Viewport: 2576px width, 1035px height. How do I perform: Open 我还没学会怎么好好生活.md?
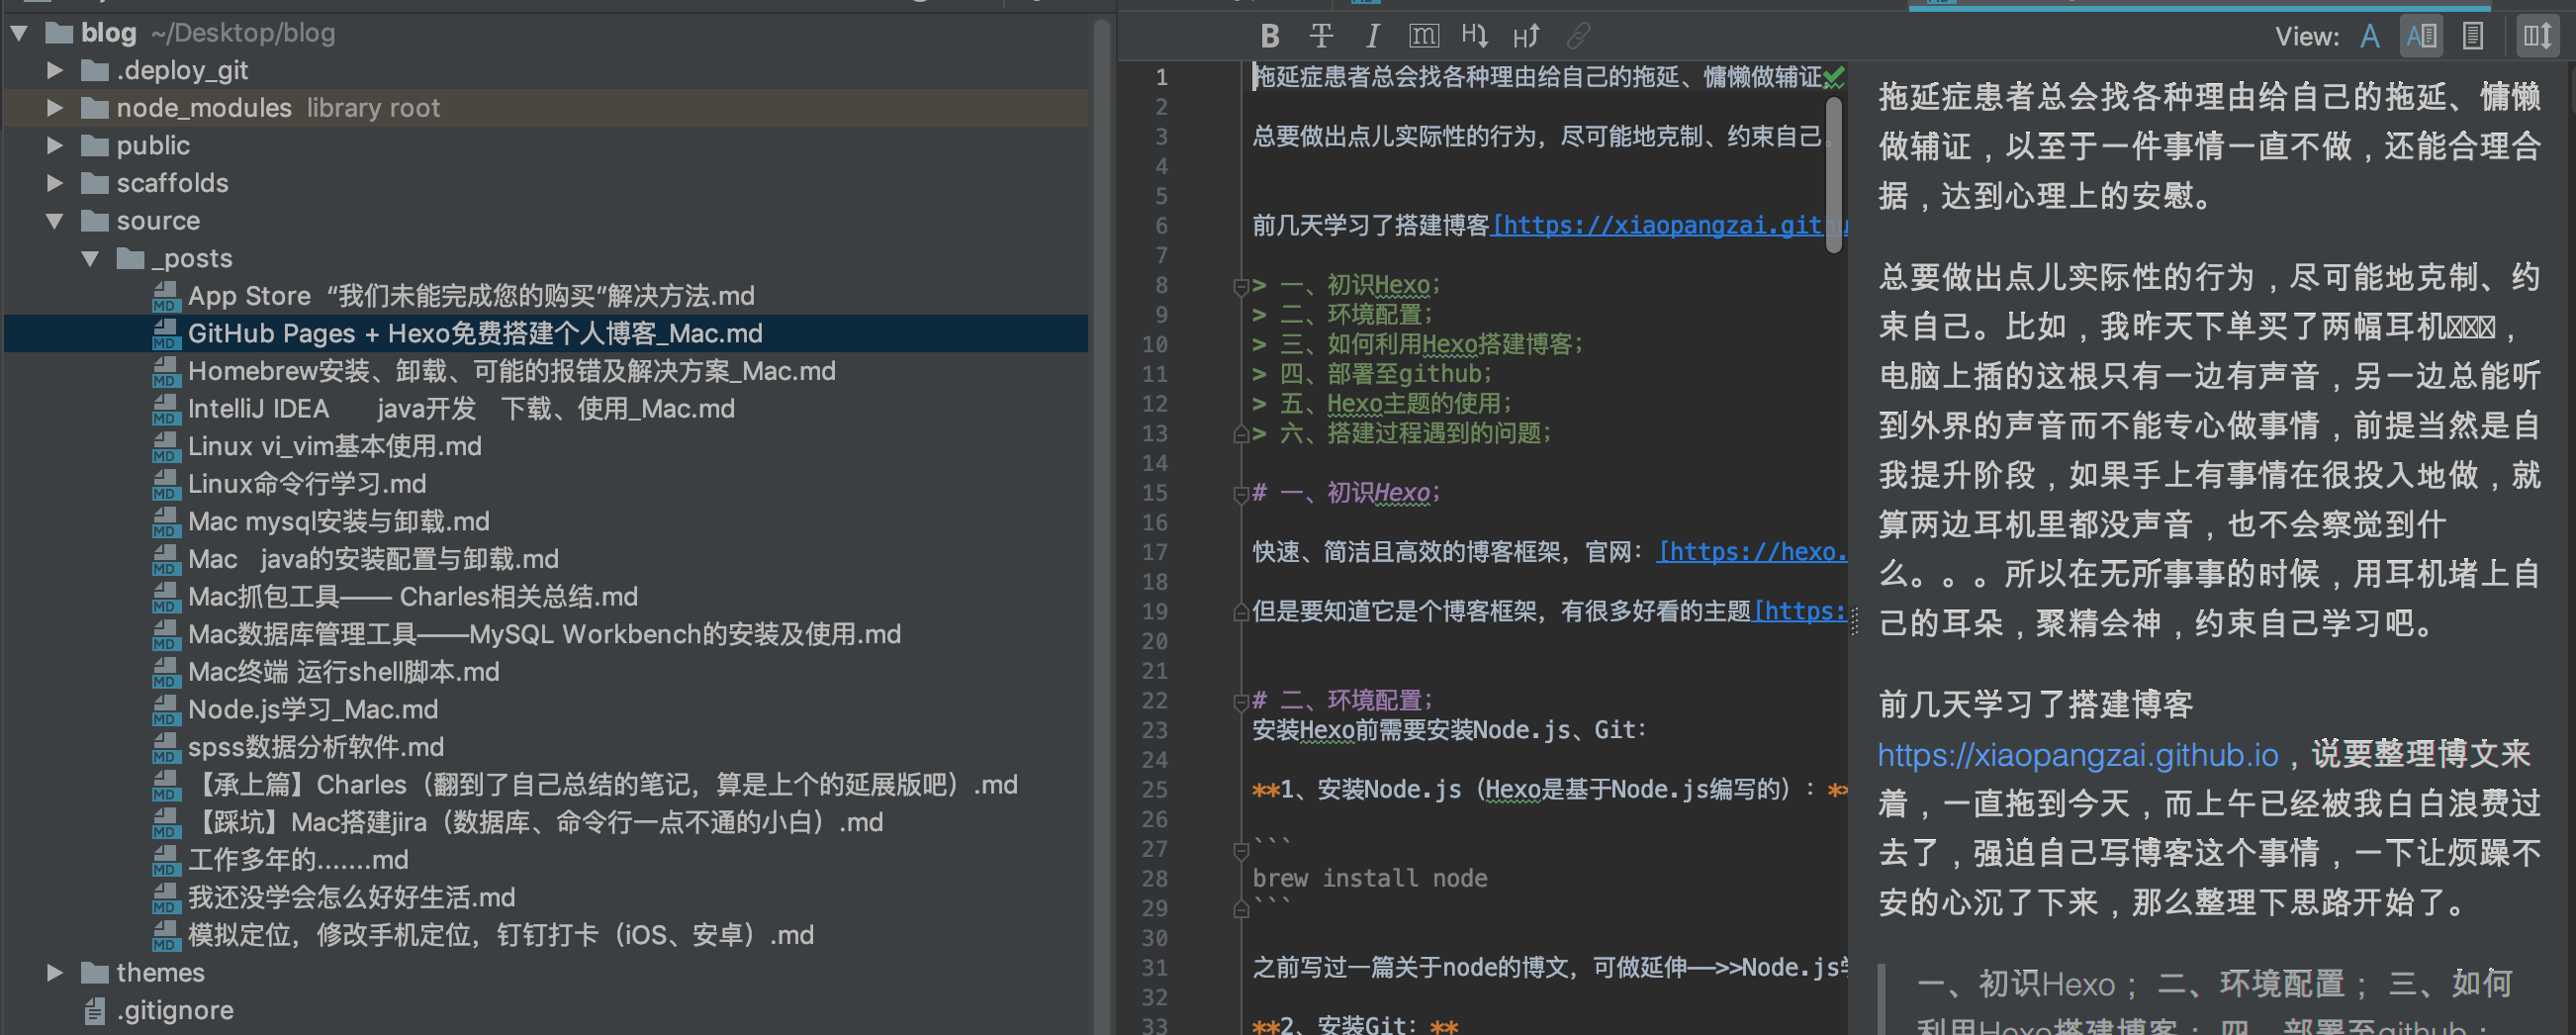[x=352, y=898]
